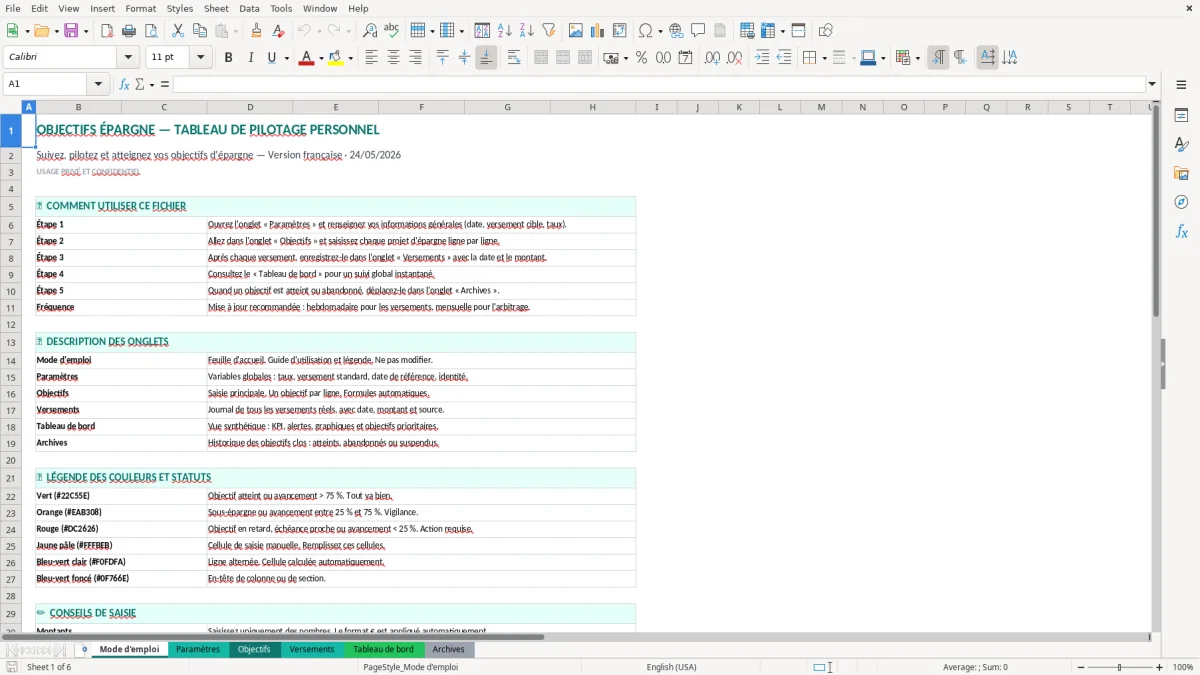Click the Add Decimal Place icon

click(x=712, y=58)
